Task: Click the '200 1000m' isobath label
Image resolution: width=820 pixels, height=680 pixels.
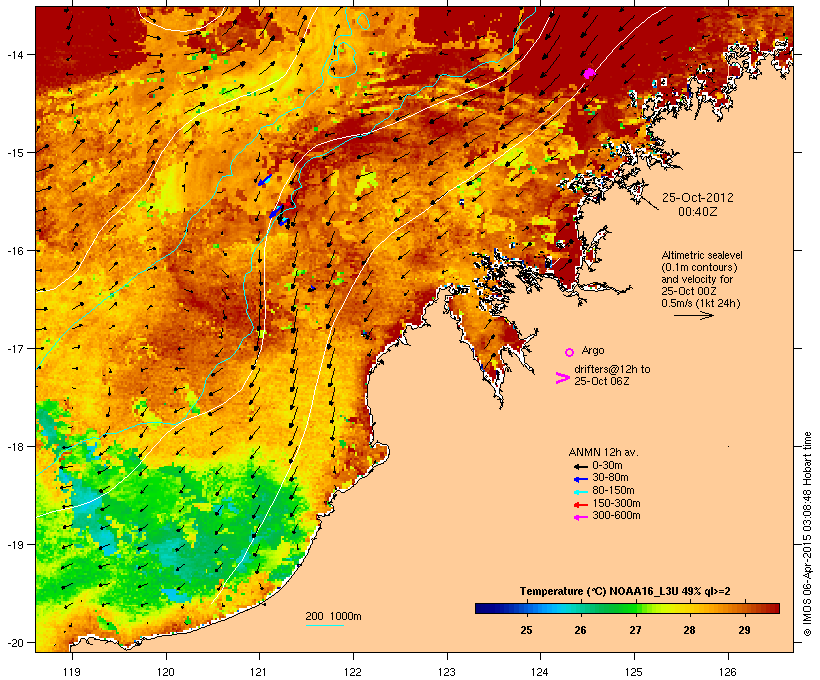Action: tap(333, 616)
